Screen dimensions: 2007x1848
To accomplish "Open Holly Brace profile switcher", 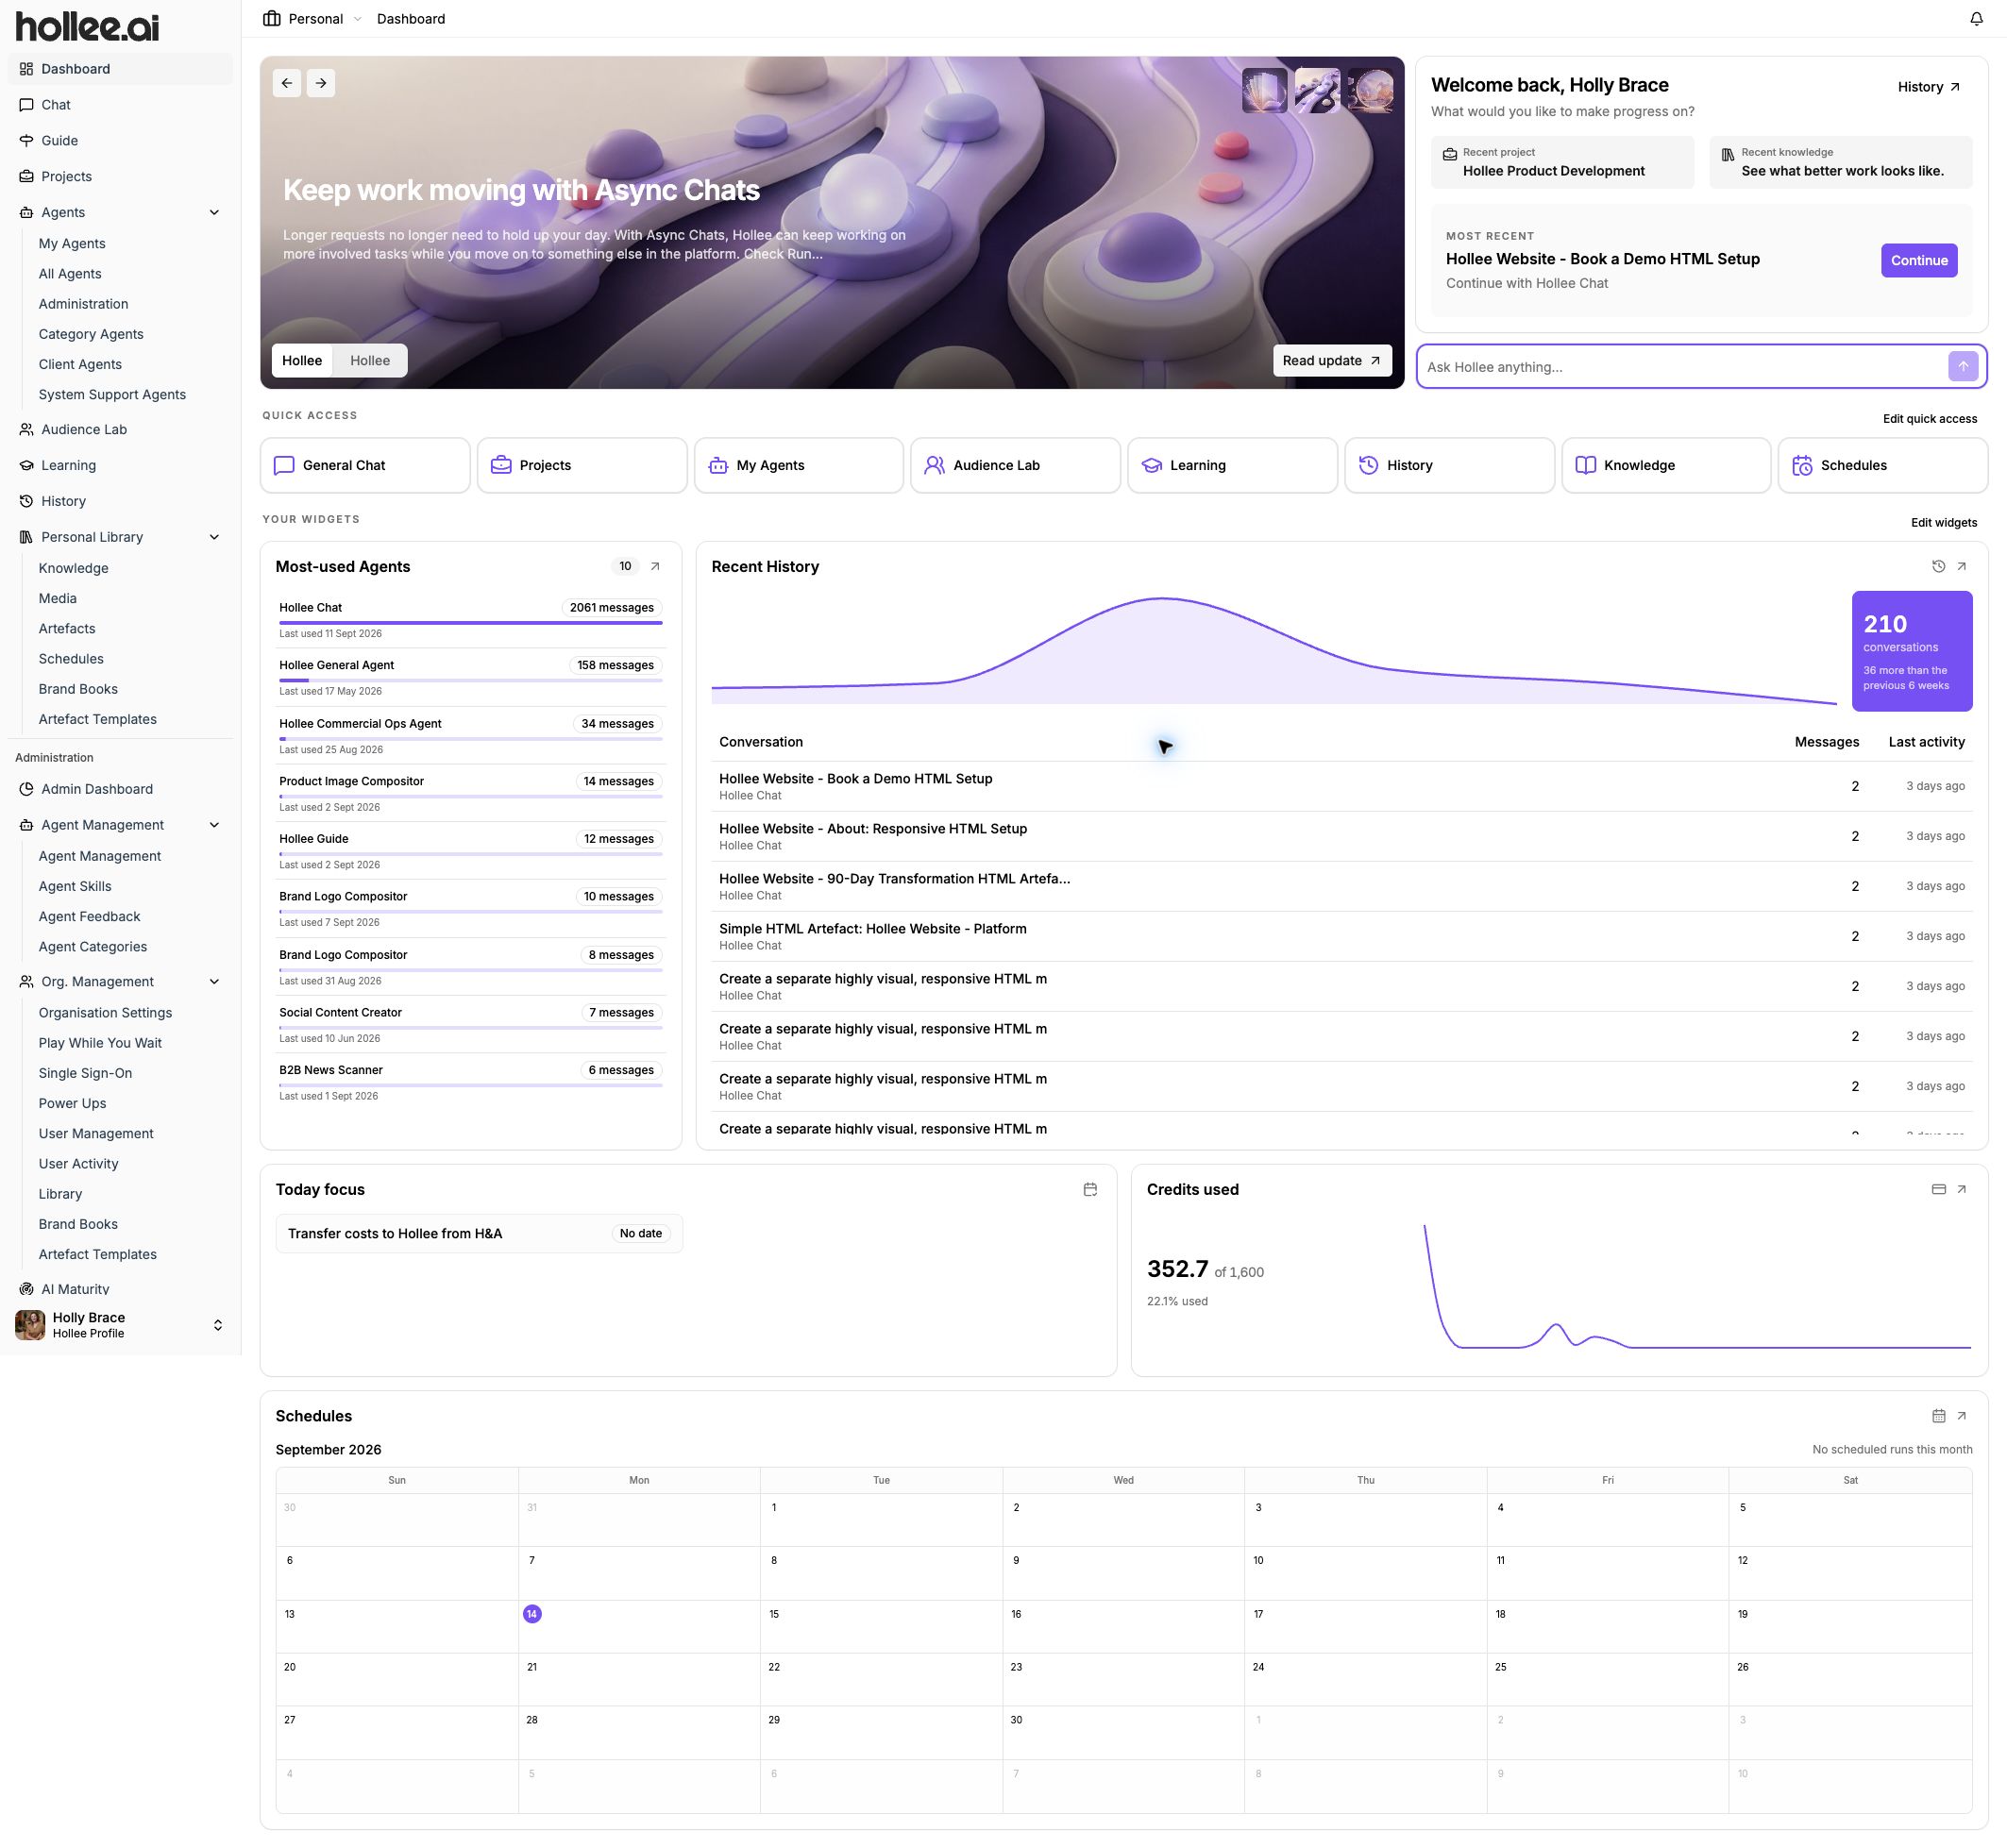I will [x=120, y=1326].
